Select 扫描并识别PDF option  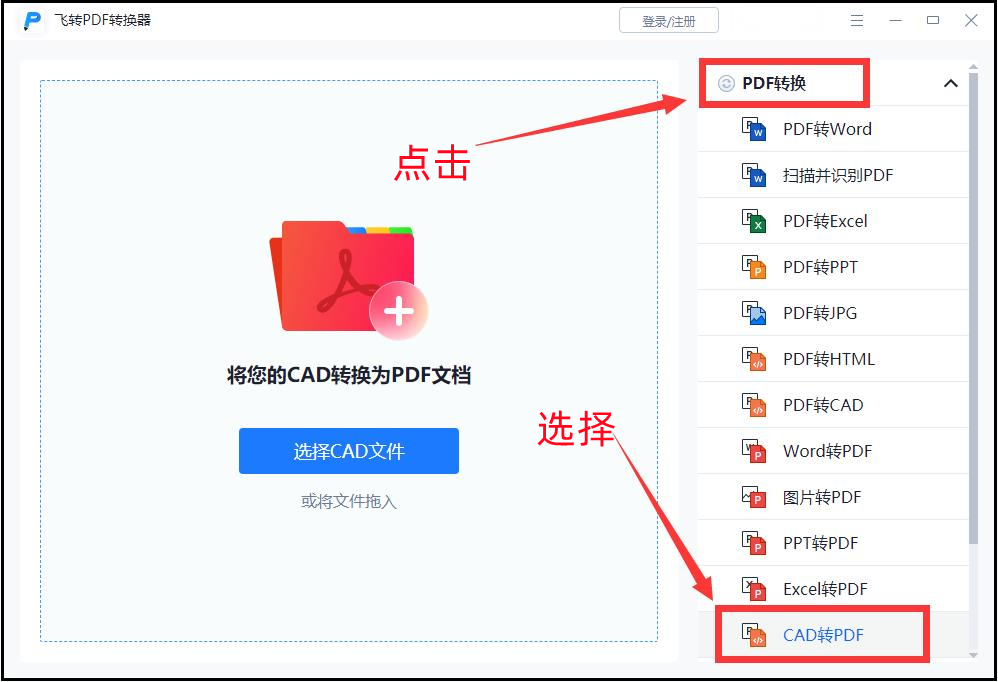pyautogui.click(x=833, y=175)
